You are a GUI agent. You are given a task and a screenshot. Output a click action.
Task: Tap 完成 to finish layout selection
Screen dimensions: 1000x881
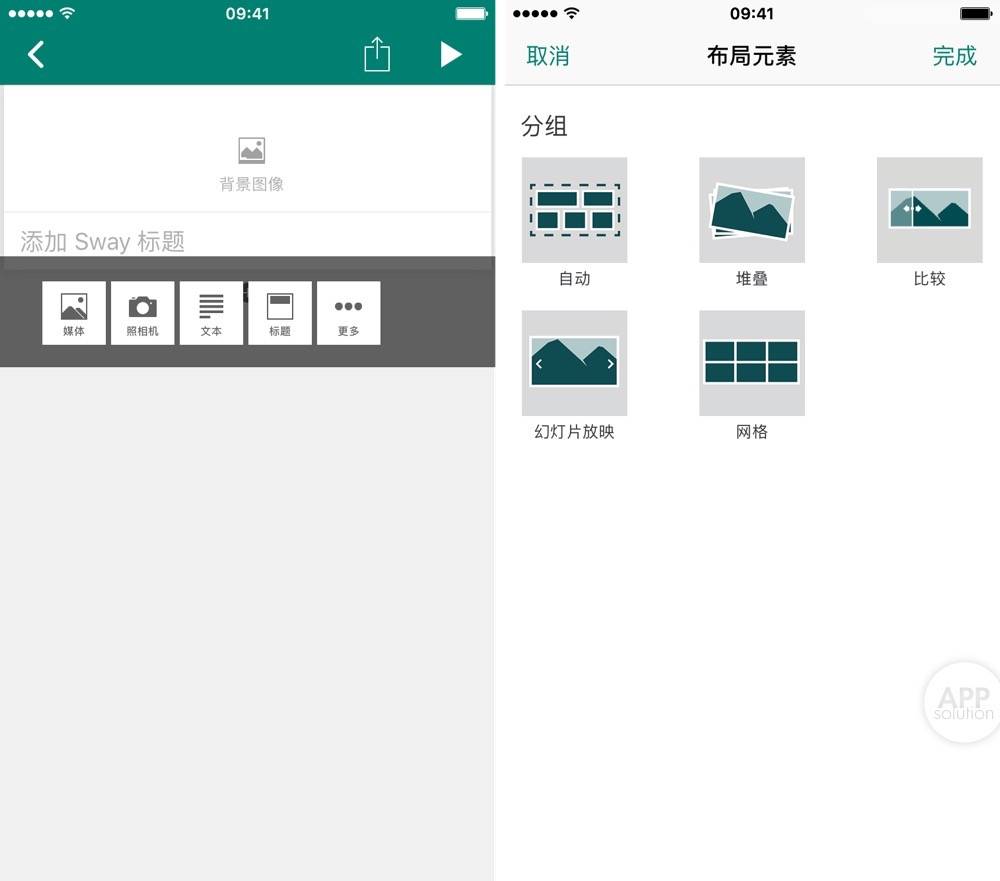(954, 56)
